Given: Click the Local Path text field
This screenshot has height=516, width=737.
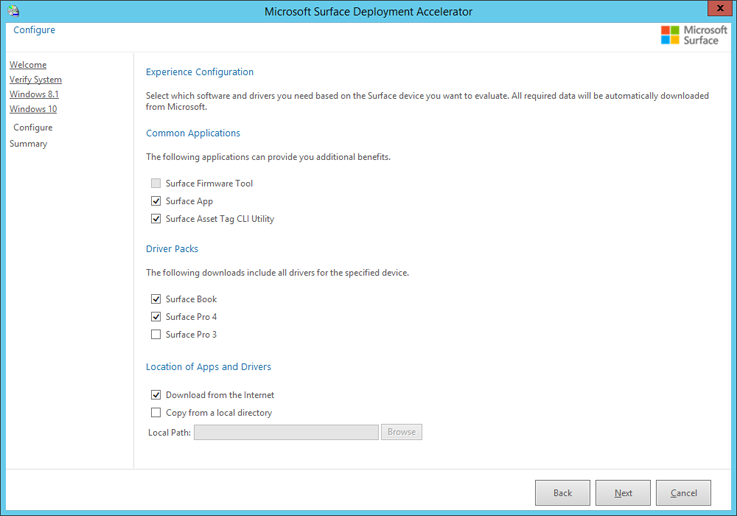Looking at the screenshot, I should 286,432.
